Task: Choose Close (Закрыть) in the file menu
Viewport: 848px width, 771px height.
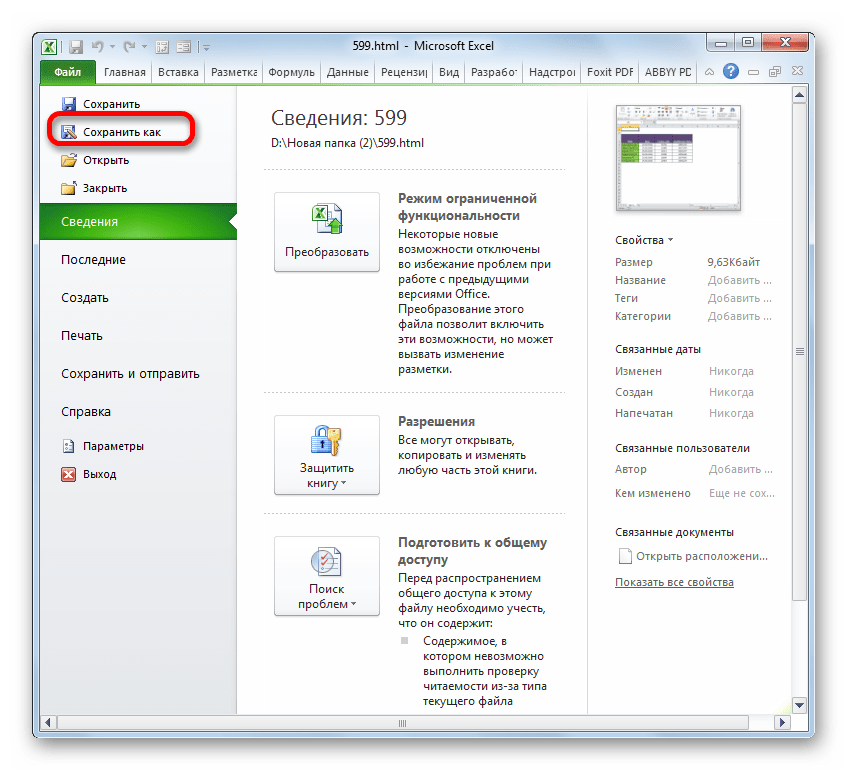Action: 94,188
